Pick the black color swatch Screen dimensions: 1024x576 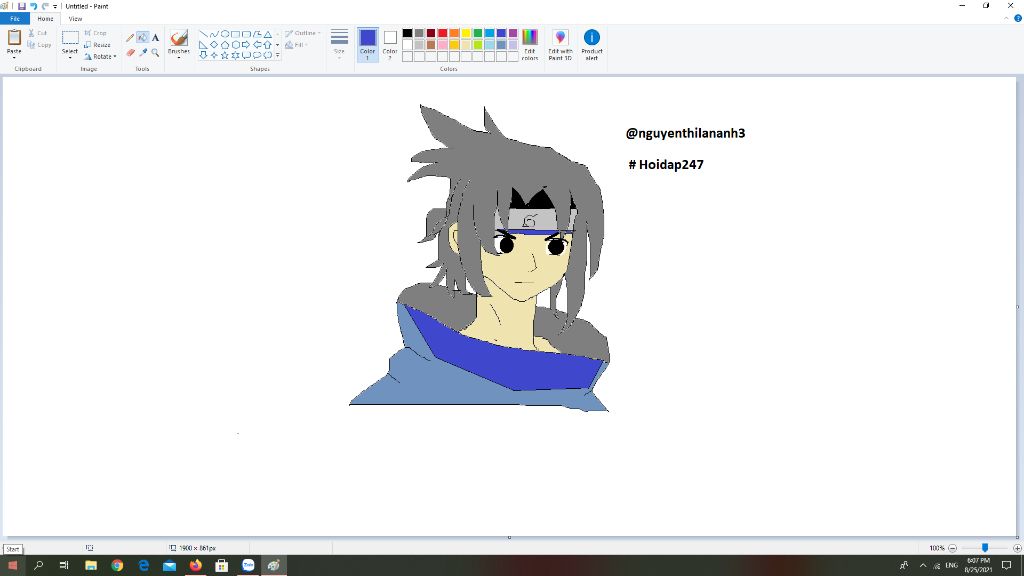point(408,33)
